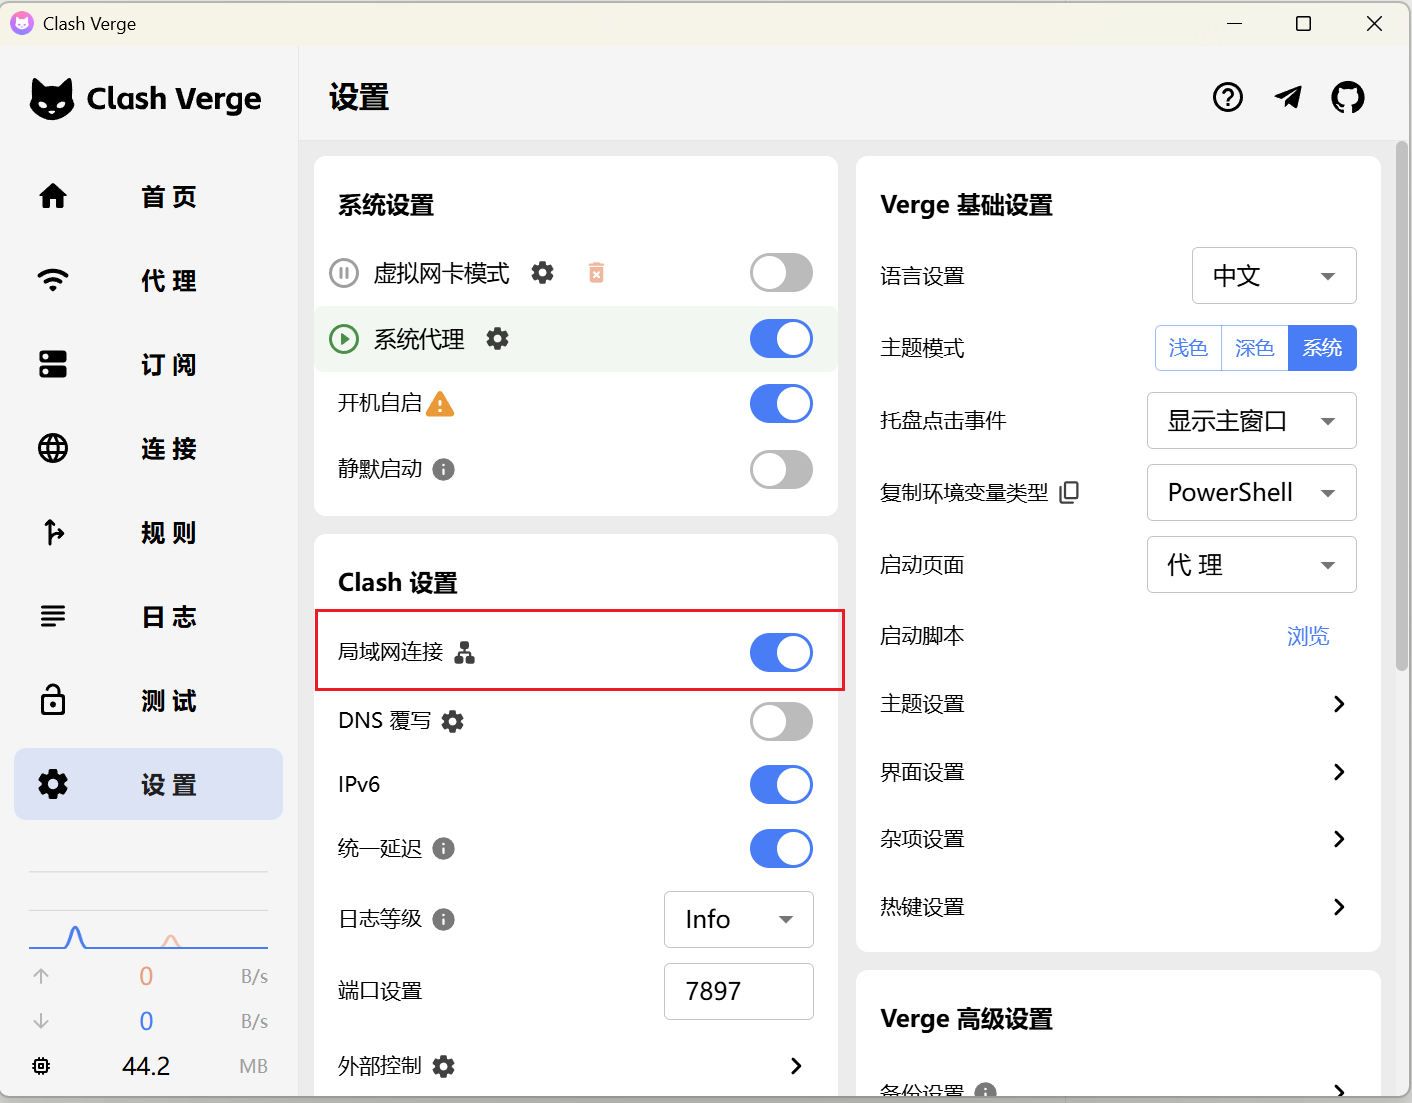1412x1103 pixels.
Task: Open the language dropdown showing 中文
Action: point(1273,276)
